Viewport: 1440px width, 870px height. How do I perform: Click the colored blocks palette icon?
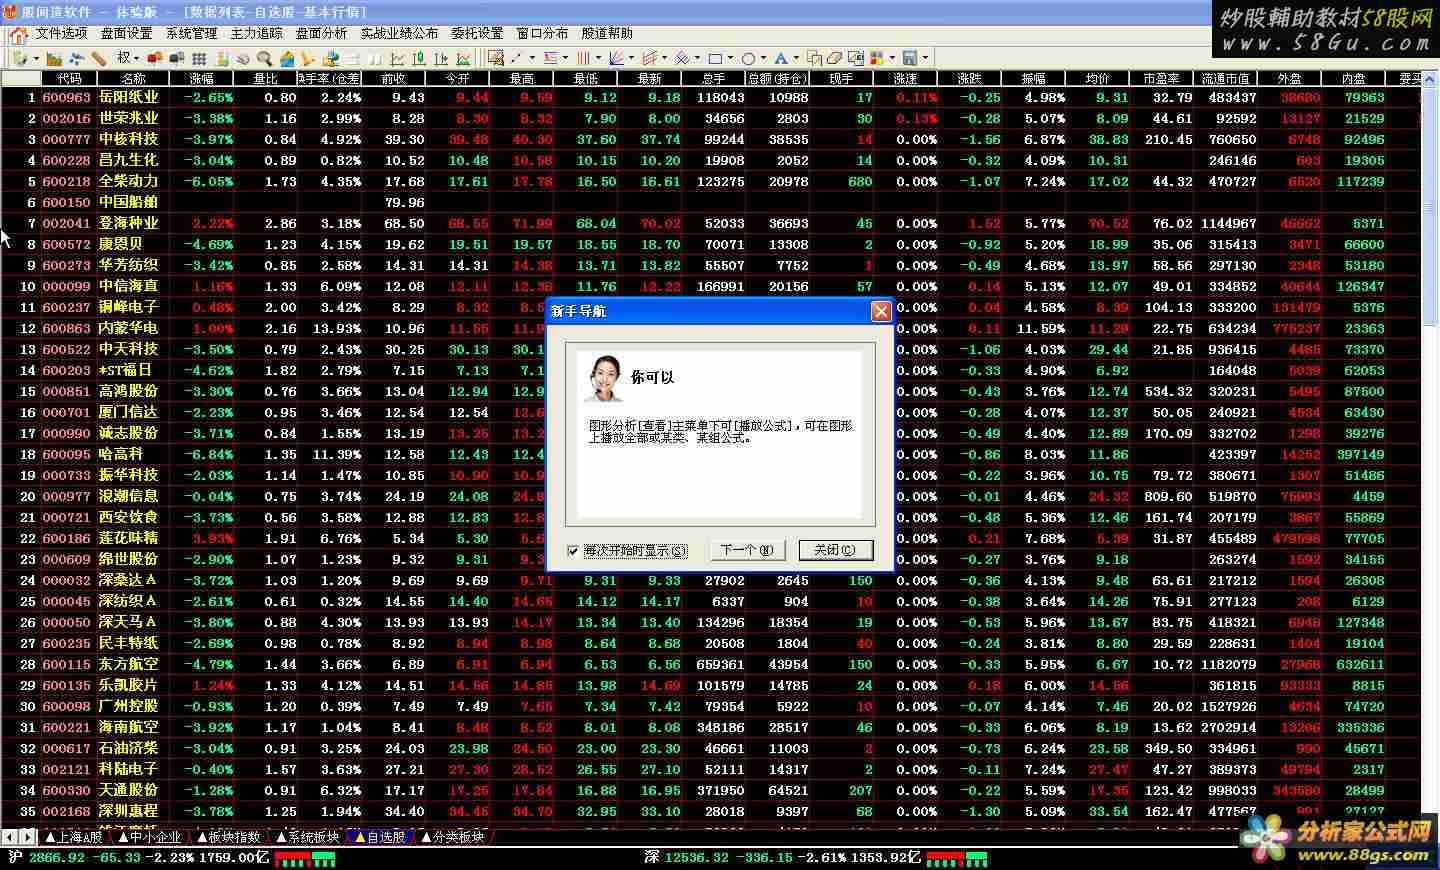(x=877, y=58)
